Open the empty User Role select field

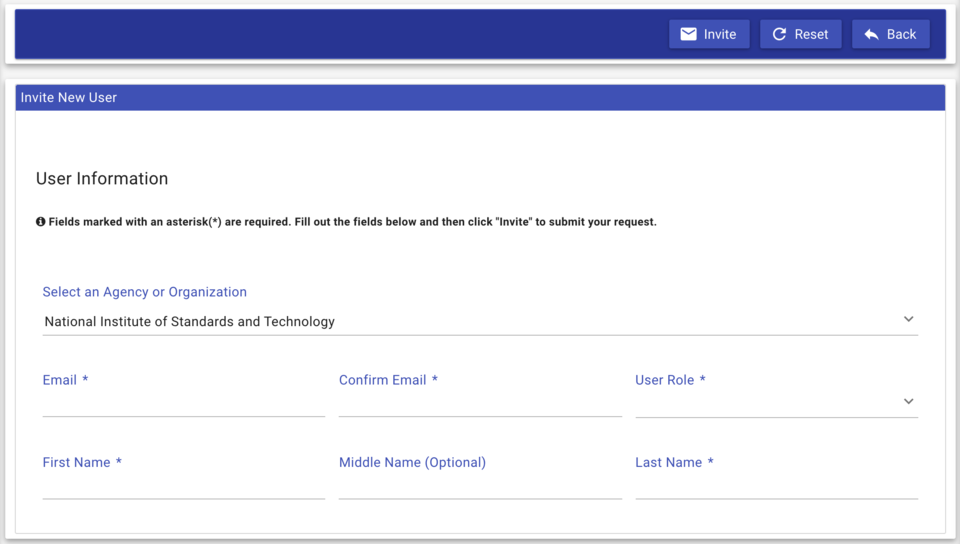[x=765, y=403]
